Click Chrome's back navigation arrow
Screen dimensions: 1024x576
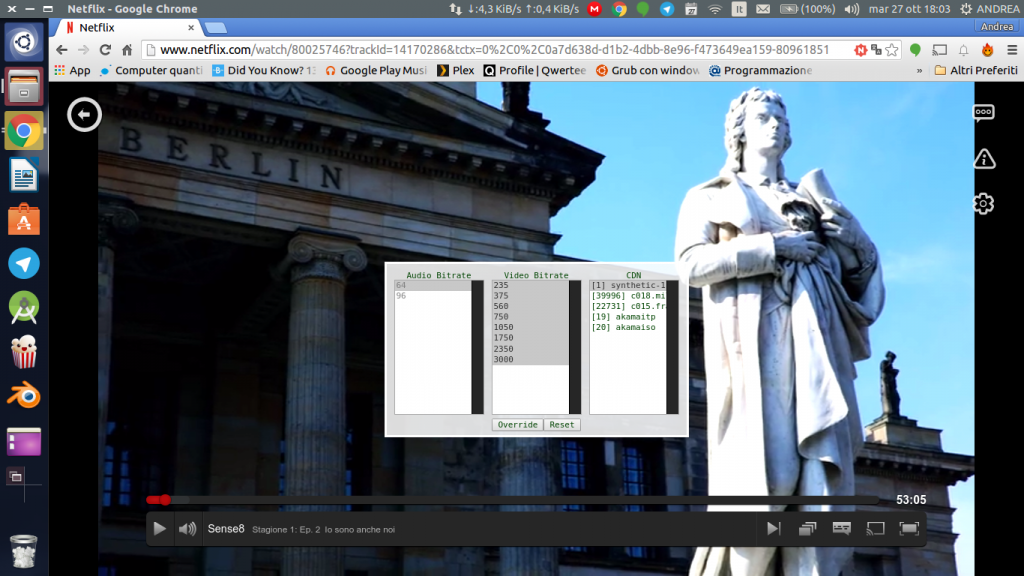61,50
